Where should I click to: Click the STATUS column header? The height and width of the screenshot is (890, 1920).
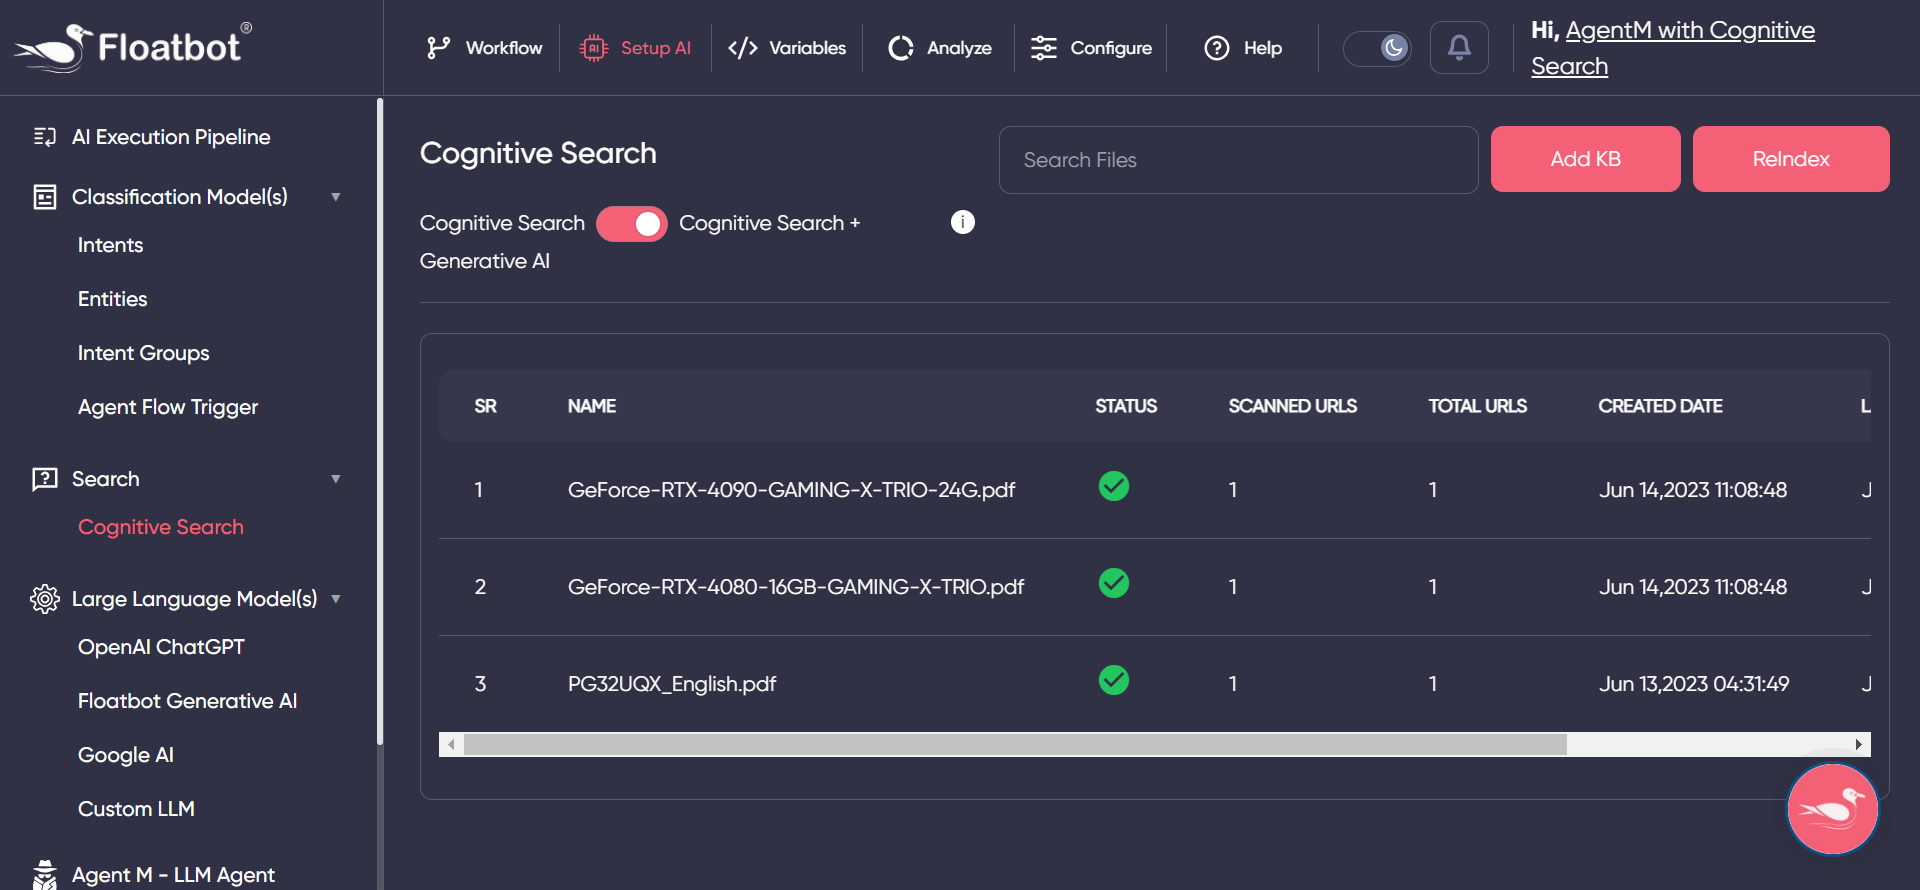coord(1126,406)
